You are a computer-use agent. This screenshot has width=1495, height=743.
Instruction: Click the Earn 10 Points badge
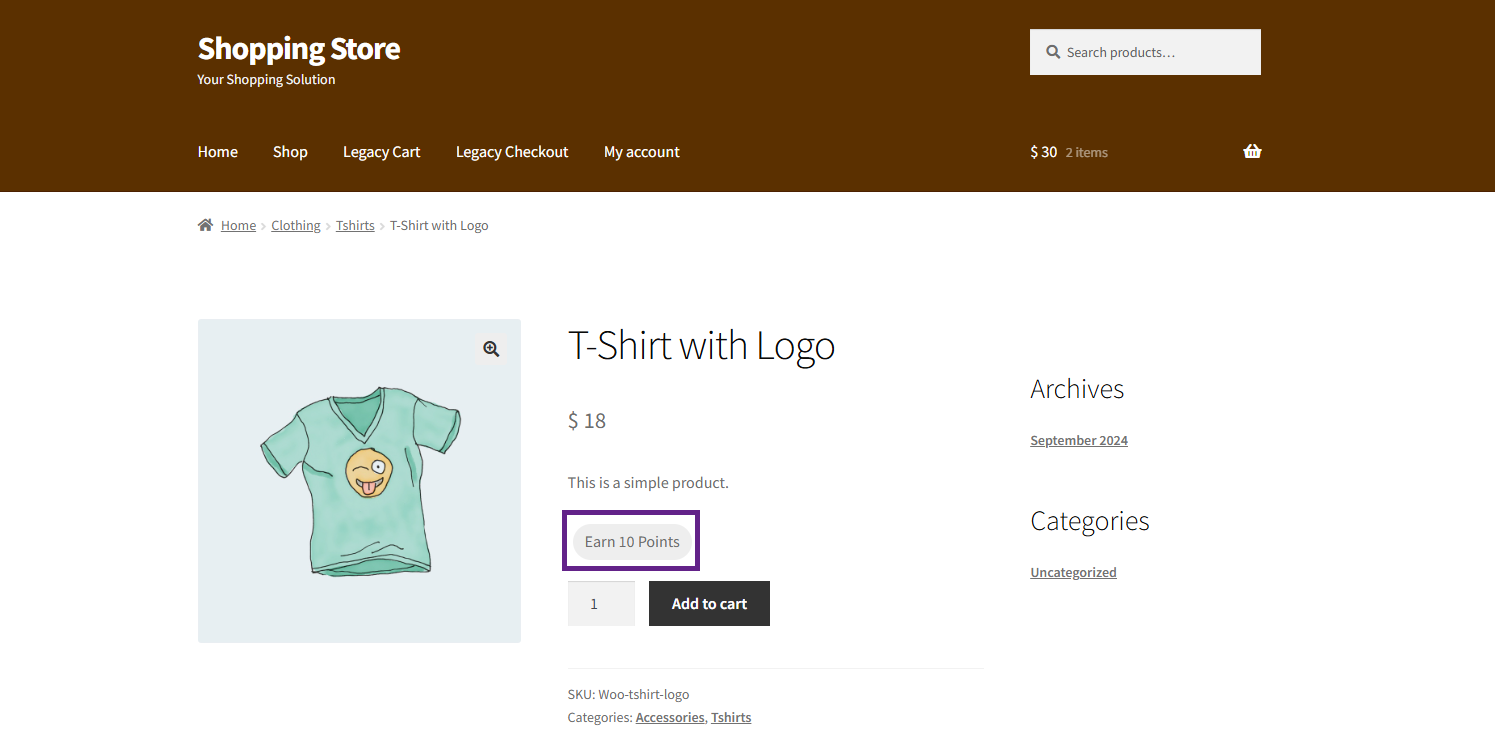631,542
